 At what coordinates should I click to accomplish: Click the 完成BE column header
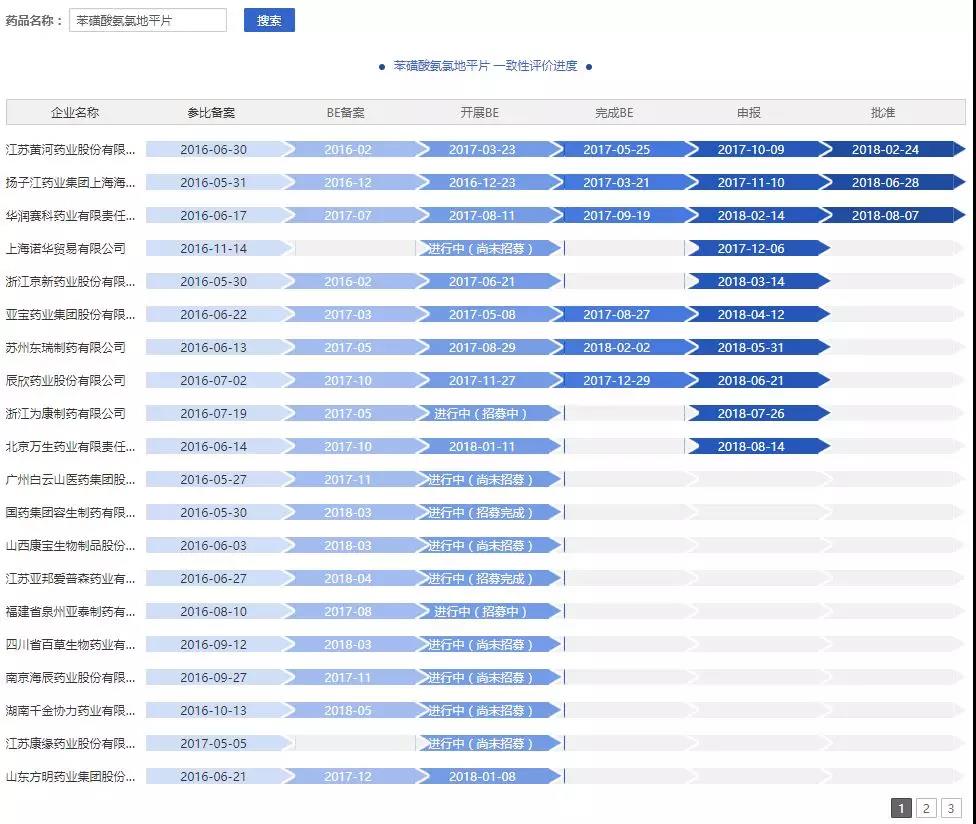point(614,113)
